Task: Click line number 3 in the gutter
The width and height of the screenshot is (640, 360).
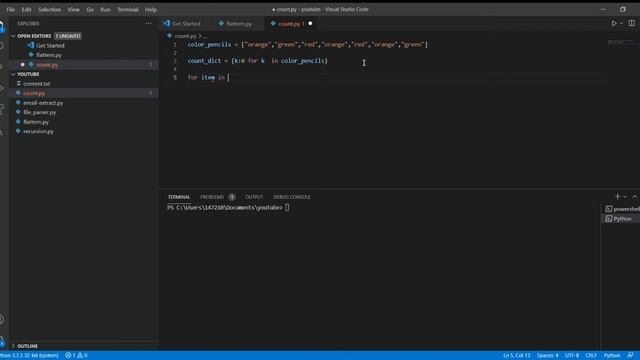Action: (x=175, y=61)
